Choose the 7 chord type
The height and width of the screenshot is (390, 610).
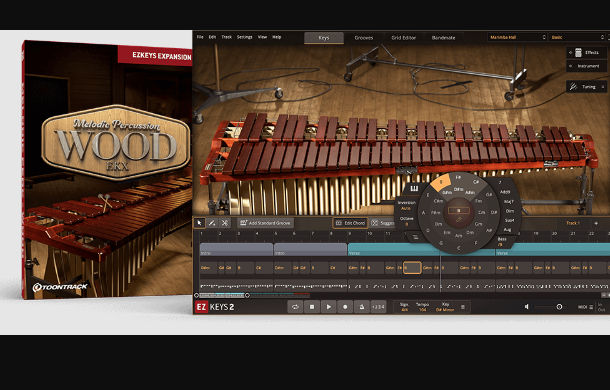coord(500,183)
